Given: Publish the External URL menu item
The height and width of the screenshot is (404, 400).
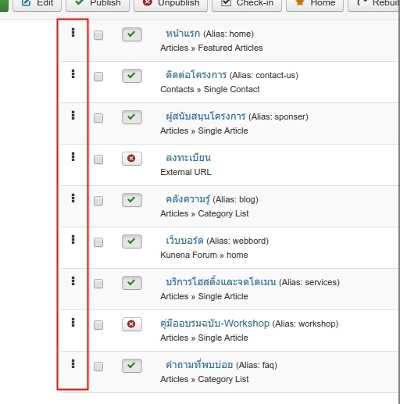Looking at the screenshot, I should coord(132,158).
